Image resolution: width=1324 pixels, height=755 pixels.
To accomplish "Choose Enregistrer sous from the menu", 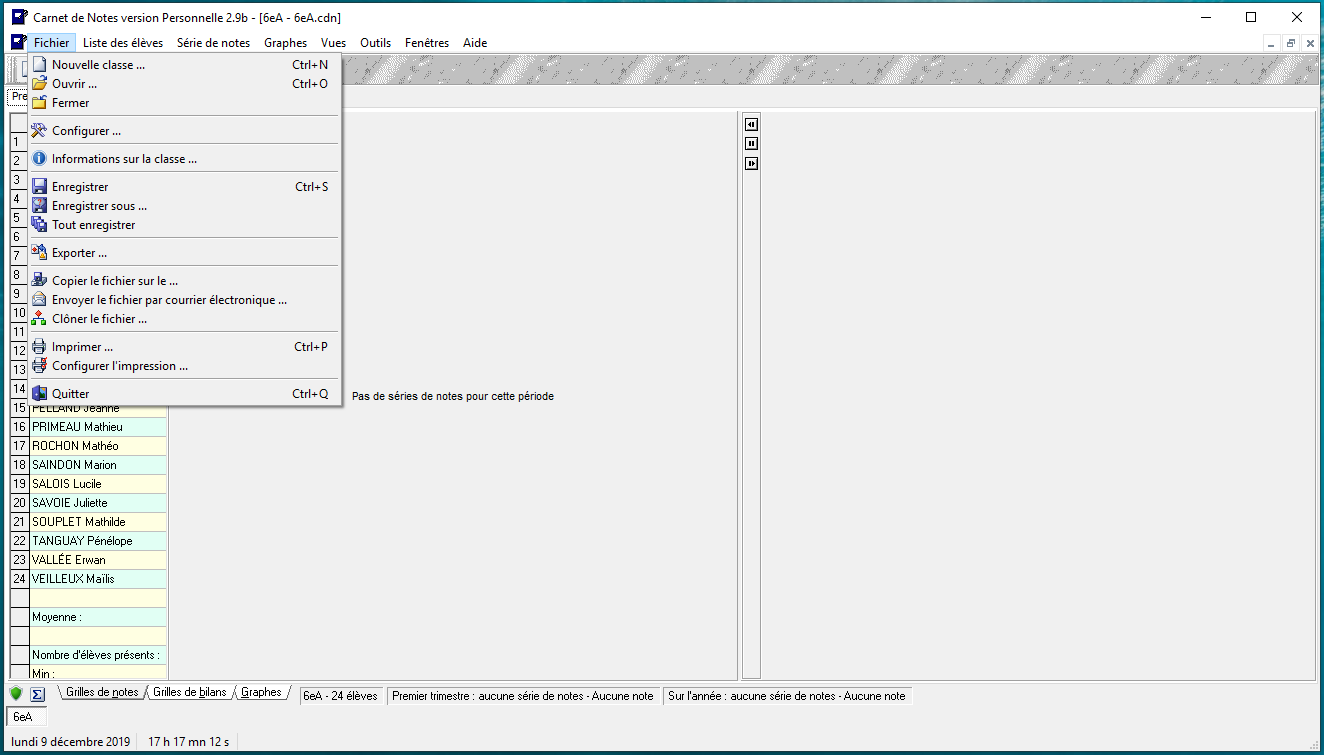I will (99, 206).
